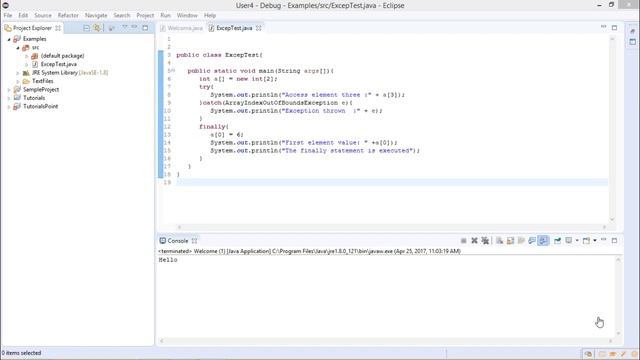
Task: Open the Help menu
Action: coord(210,15)
